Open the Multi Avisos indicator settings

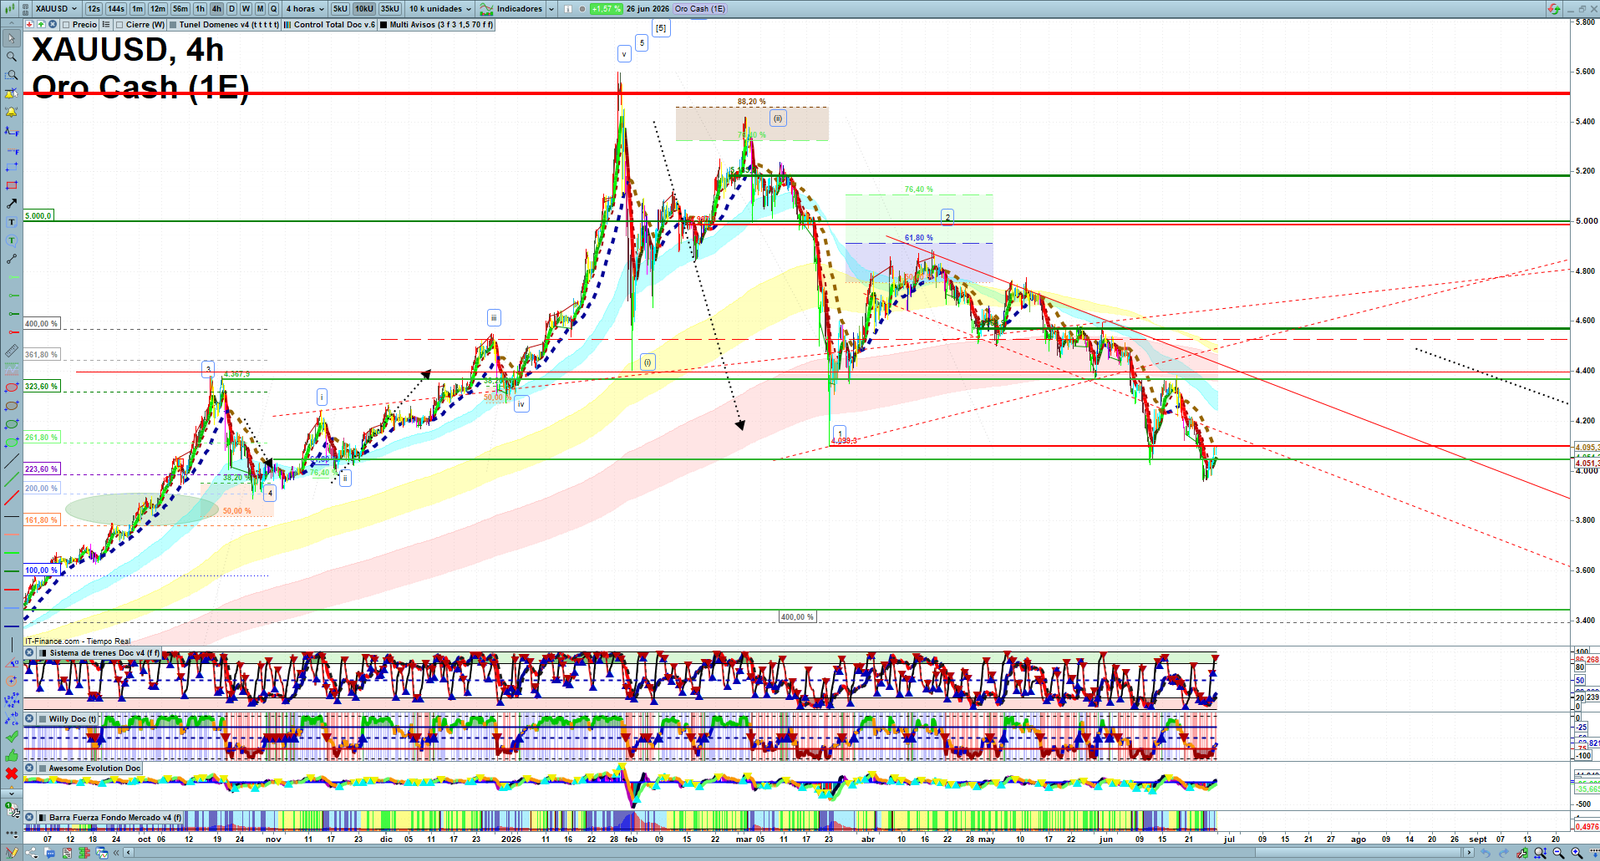[x=437, y=25]
